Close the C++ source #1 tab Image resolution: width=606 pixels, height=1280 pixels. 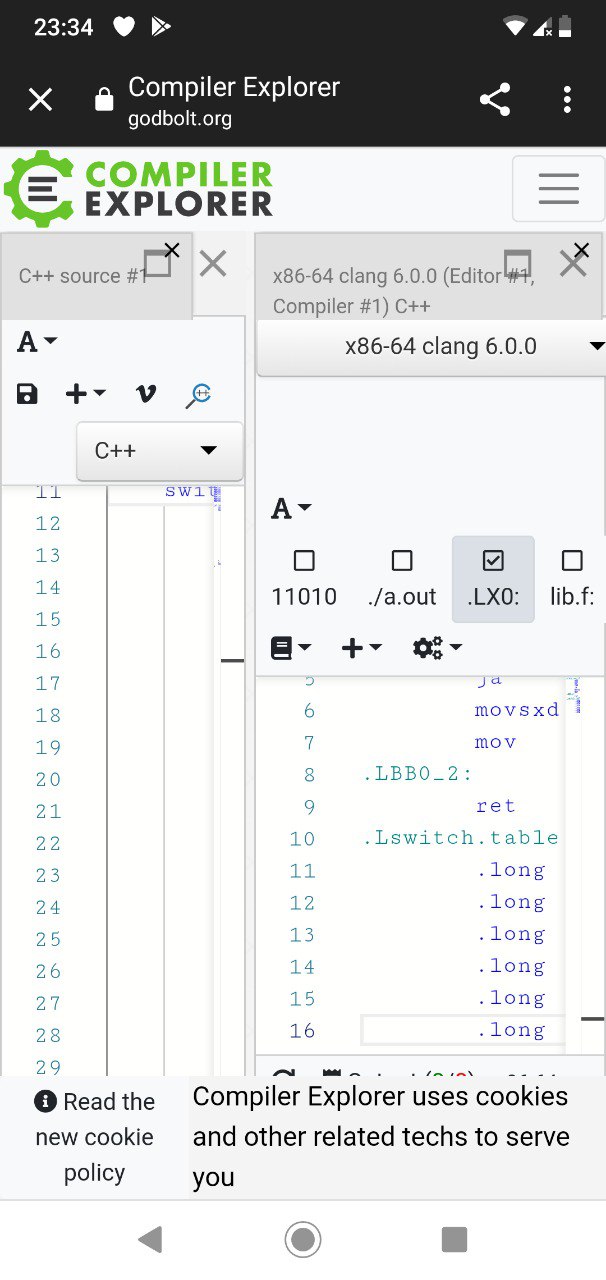coord(172,250)
